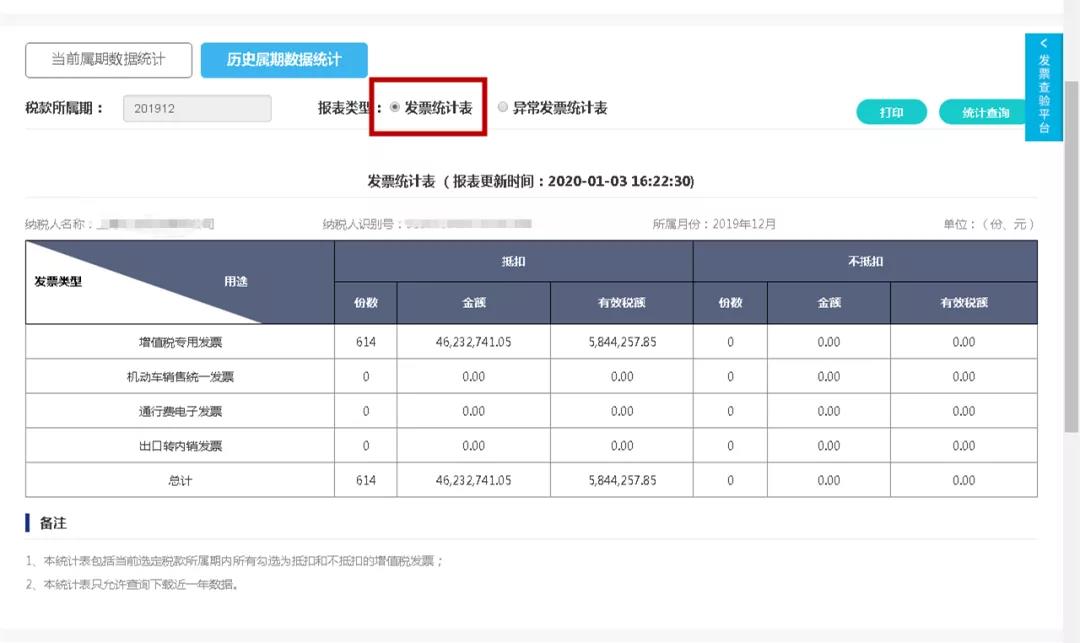Click the count value 614 for special invoices

tap(365, 341)
